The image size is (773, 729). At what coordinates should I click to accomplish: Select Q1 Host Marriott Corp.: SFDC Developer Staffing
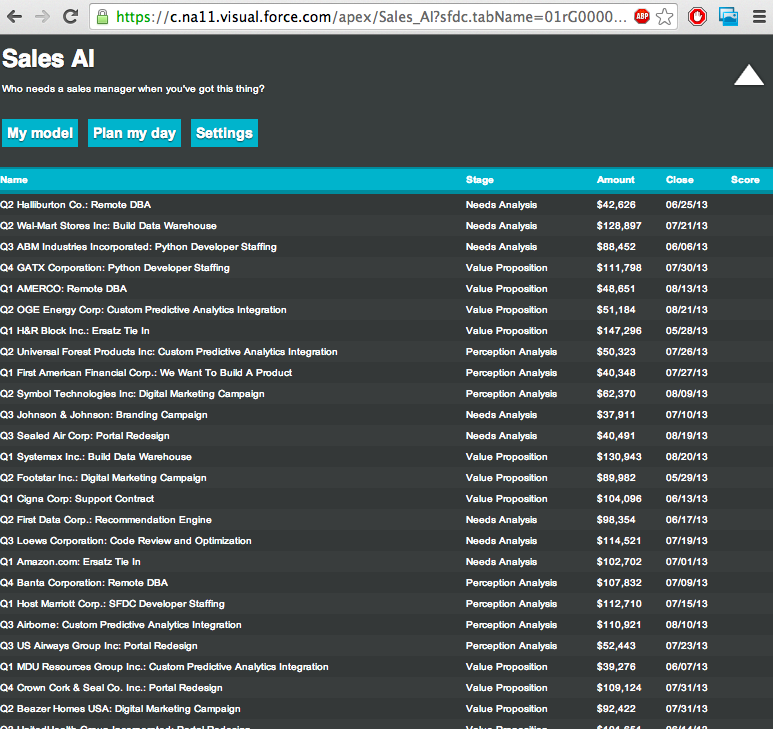(112, 604)
